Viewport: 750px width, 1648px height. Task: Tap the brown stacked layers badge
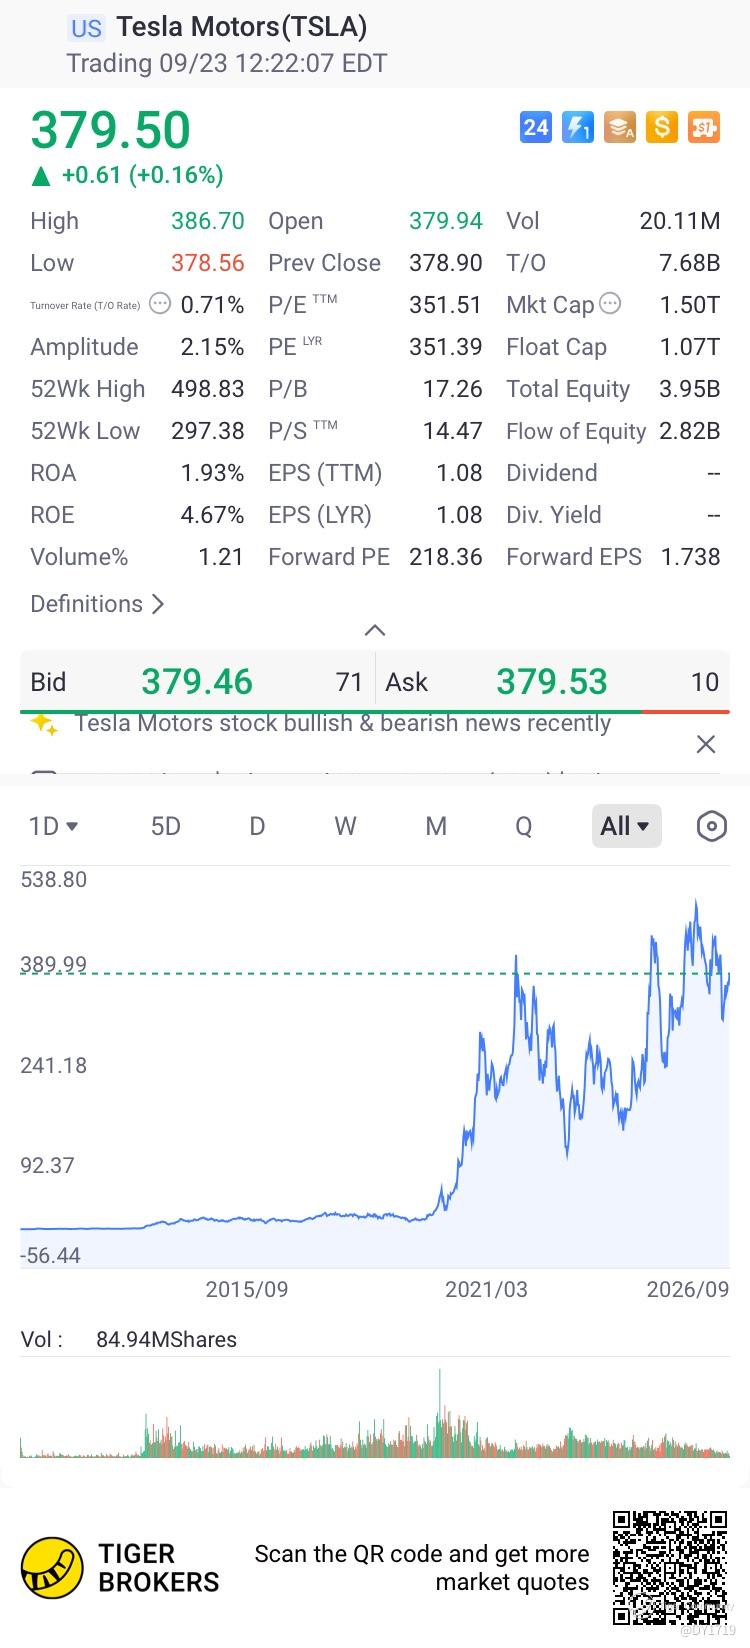click(x=620, y=127)
